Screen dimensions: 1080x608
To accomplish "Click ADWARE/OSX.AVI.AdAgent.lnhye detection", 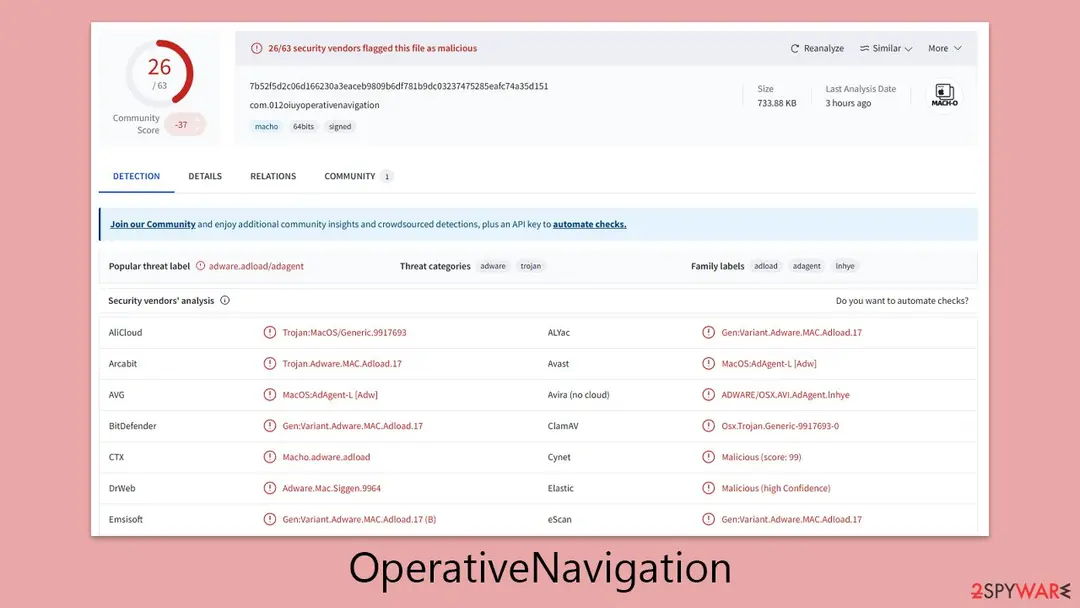I will point(785,395).
